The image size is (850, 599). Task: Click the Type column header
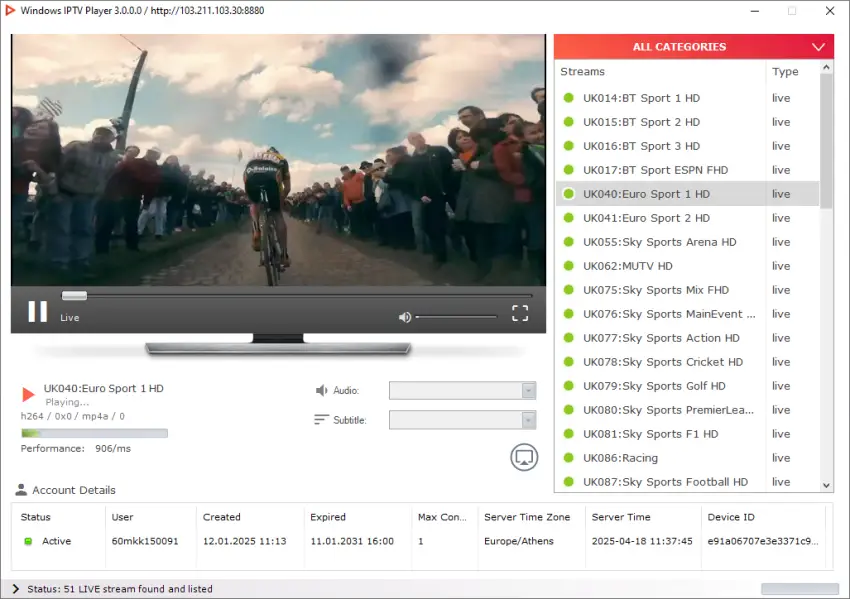pyautogui.click(x=785, y=72)
